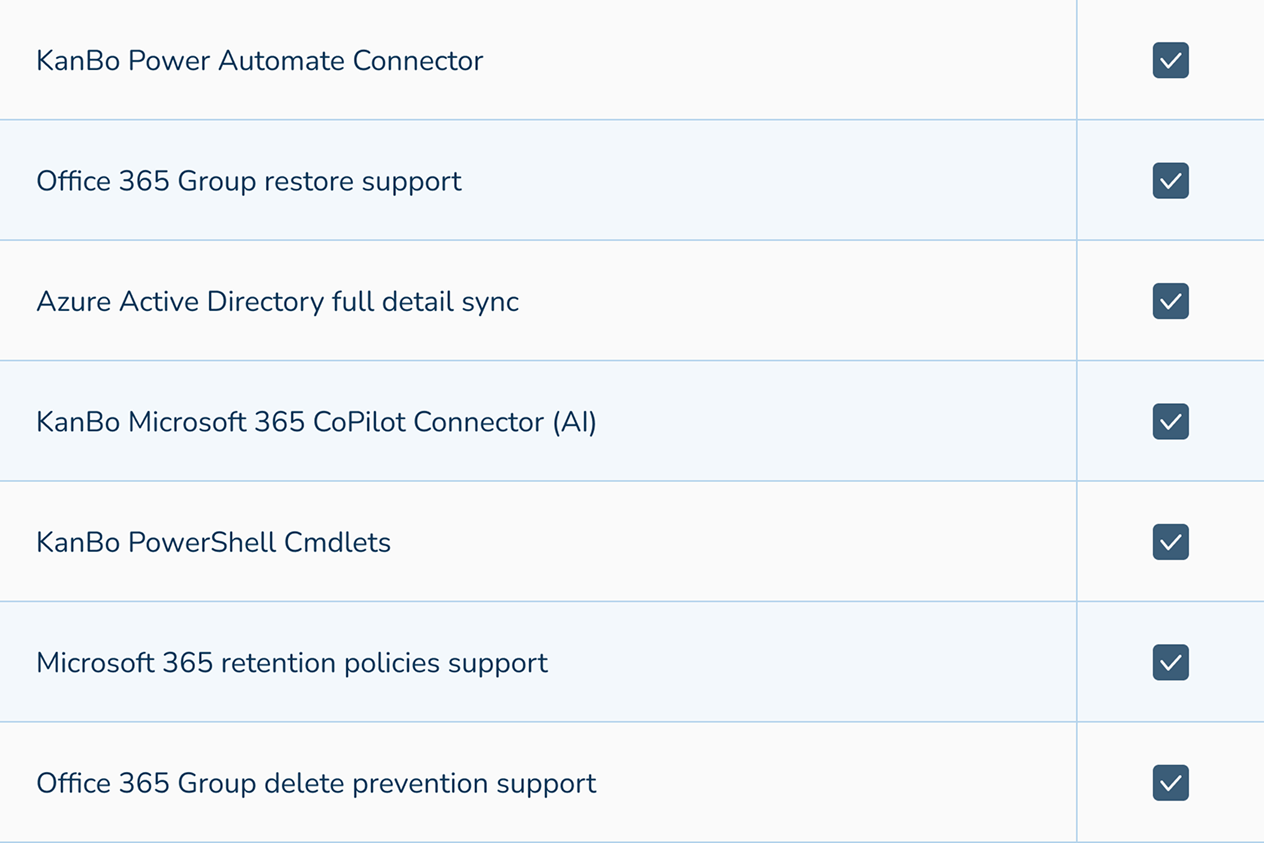Toggle the KanBo PowerShell Cmdlets checkmark

pos(1170,542)
